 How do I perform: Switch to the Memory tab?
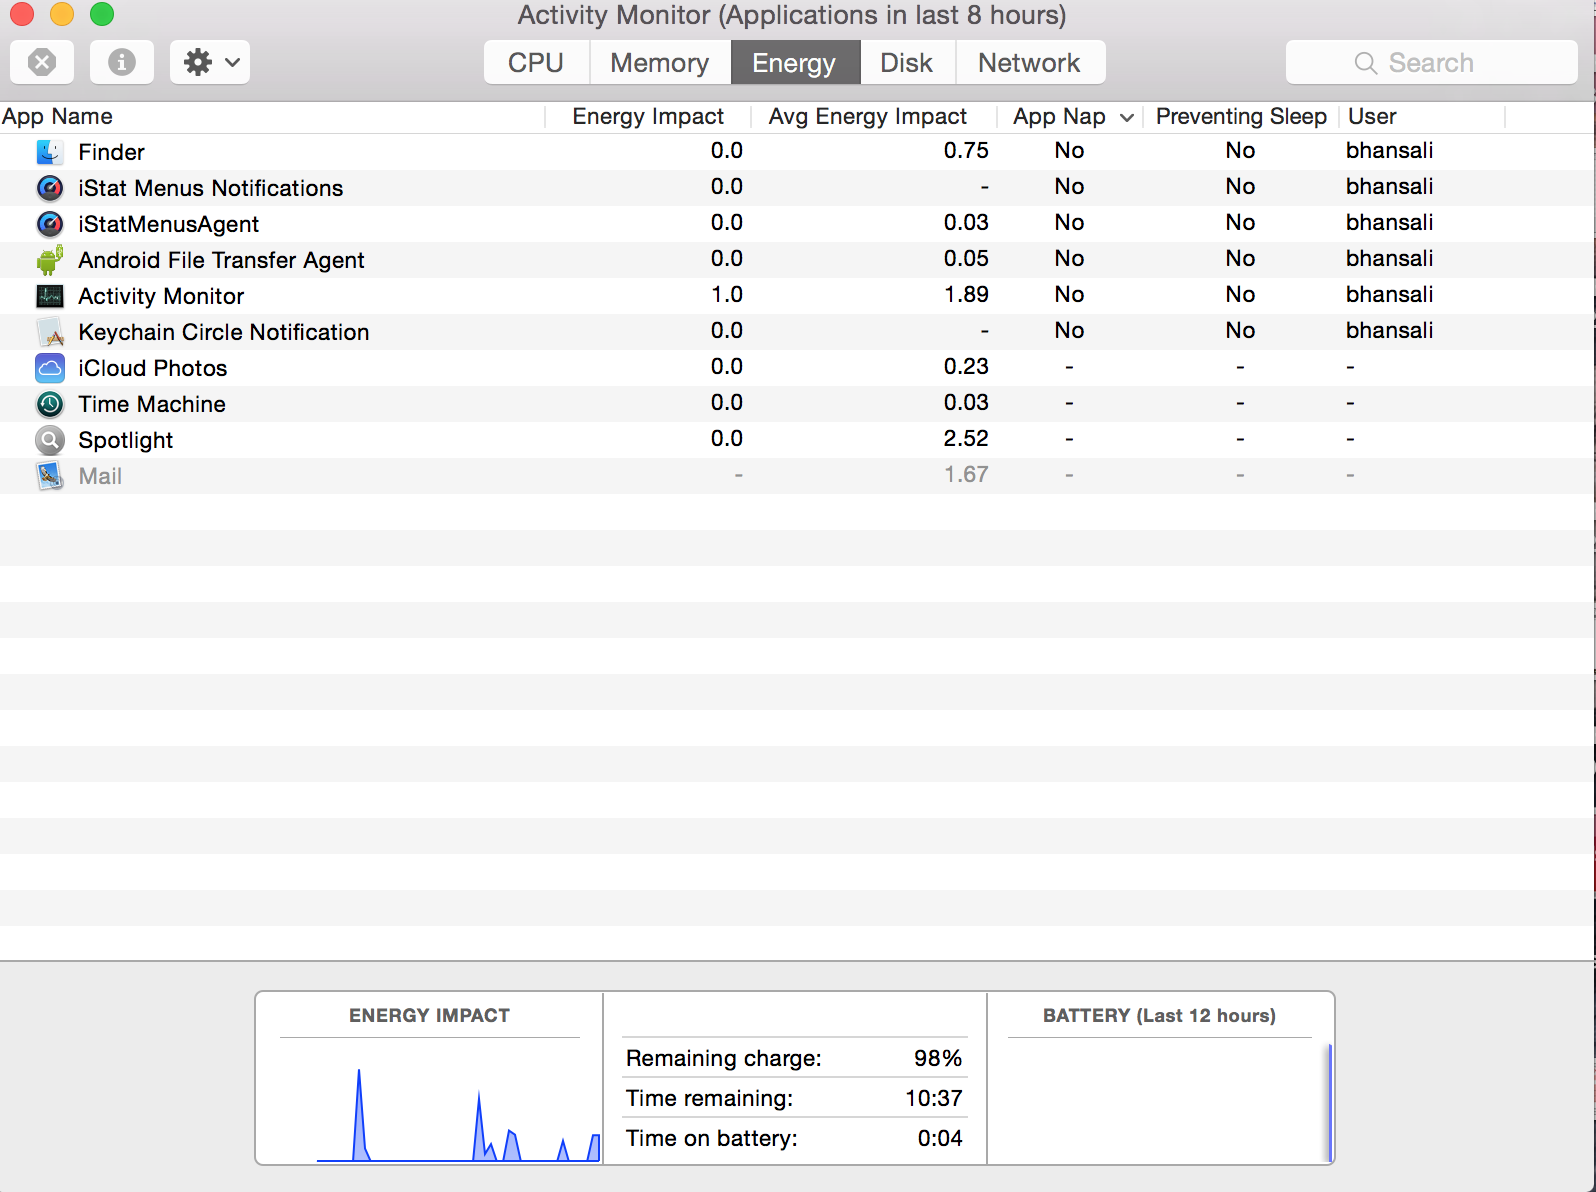coord(660,62)
